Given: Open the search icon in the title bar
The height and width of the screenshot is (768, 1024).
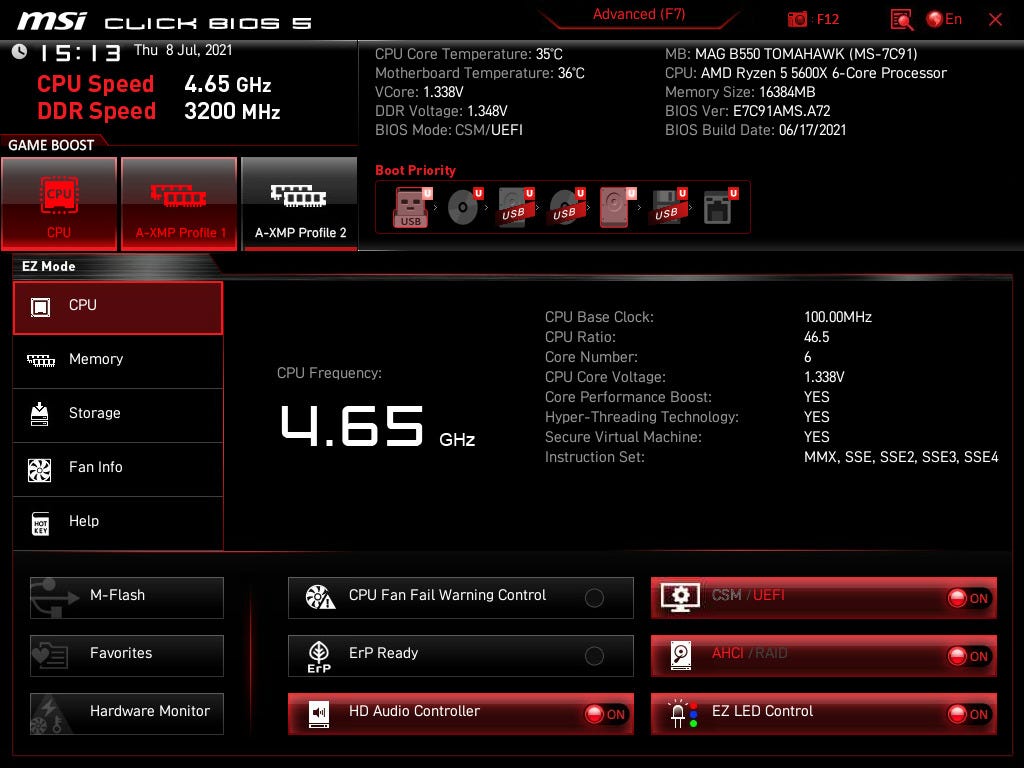Looking at the screenshot, I should (x=899, y=18).
